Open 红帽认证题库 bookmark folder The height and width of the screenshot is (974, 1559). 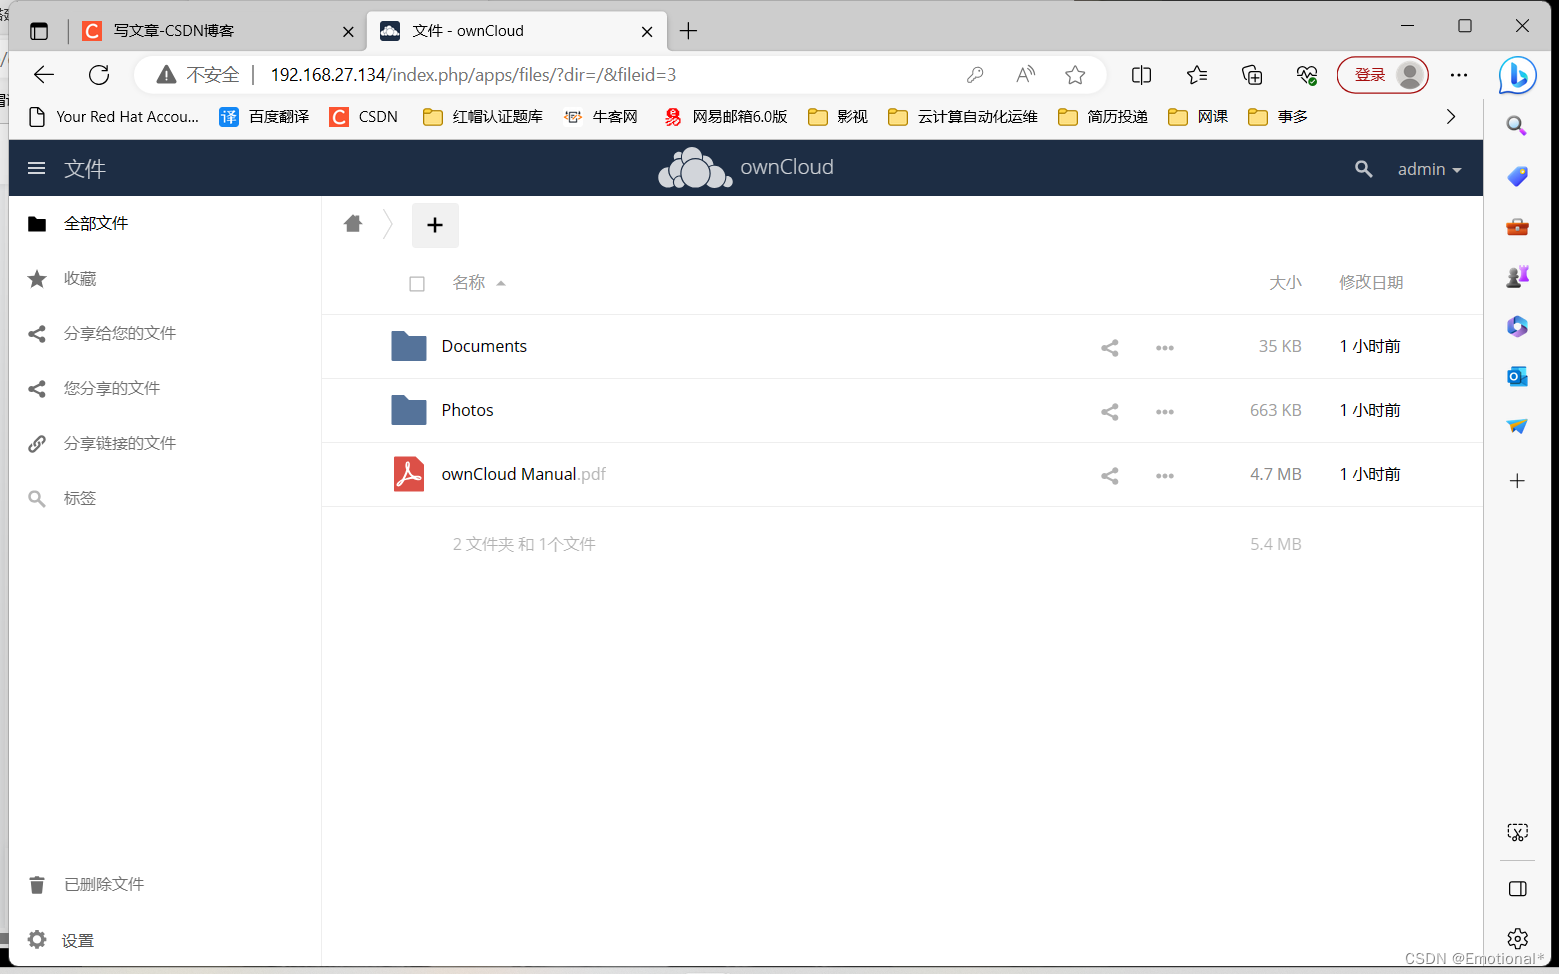(x=483, y=117)
